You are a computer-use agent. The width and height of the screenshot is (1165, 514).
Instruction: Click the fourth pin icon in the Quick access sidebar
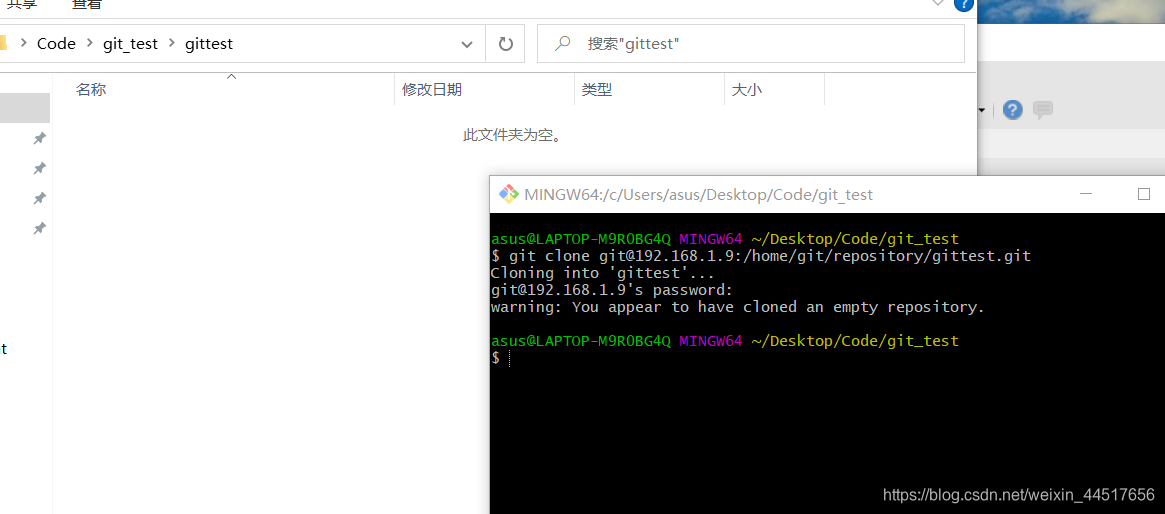pyautogui.click(x=39, y=229)
